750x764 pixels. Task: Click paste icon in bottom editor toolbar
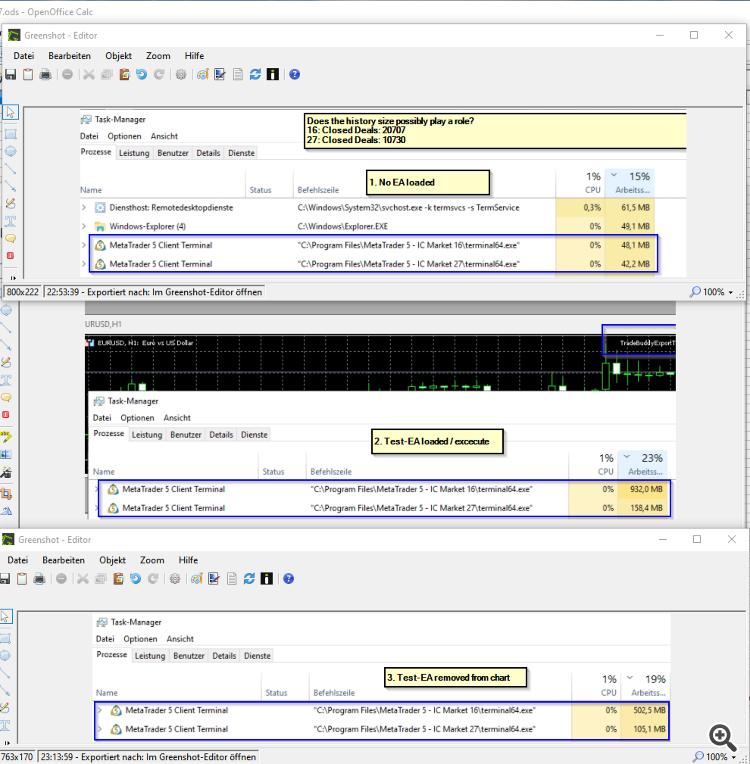(118, 579)
